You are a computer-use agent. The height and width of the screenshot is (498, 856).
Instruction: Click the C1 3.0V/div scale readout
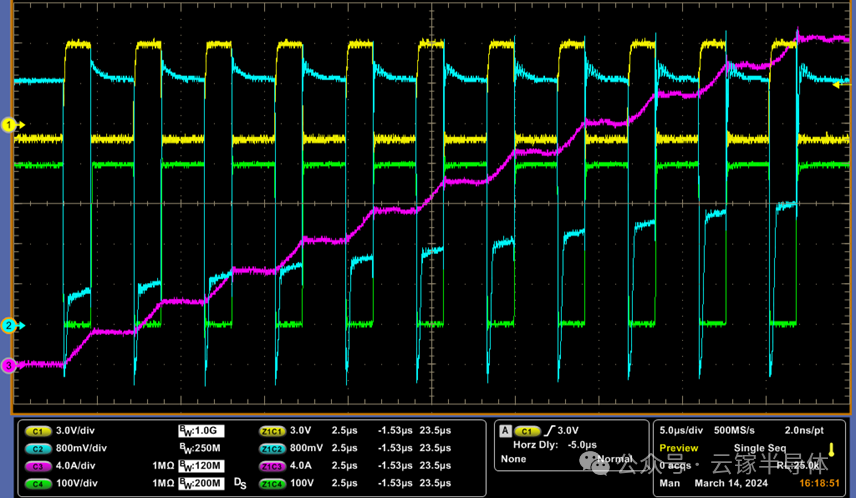coord(75,431)
